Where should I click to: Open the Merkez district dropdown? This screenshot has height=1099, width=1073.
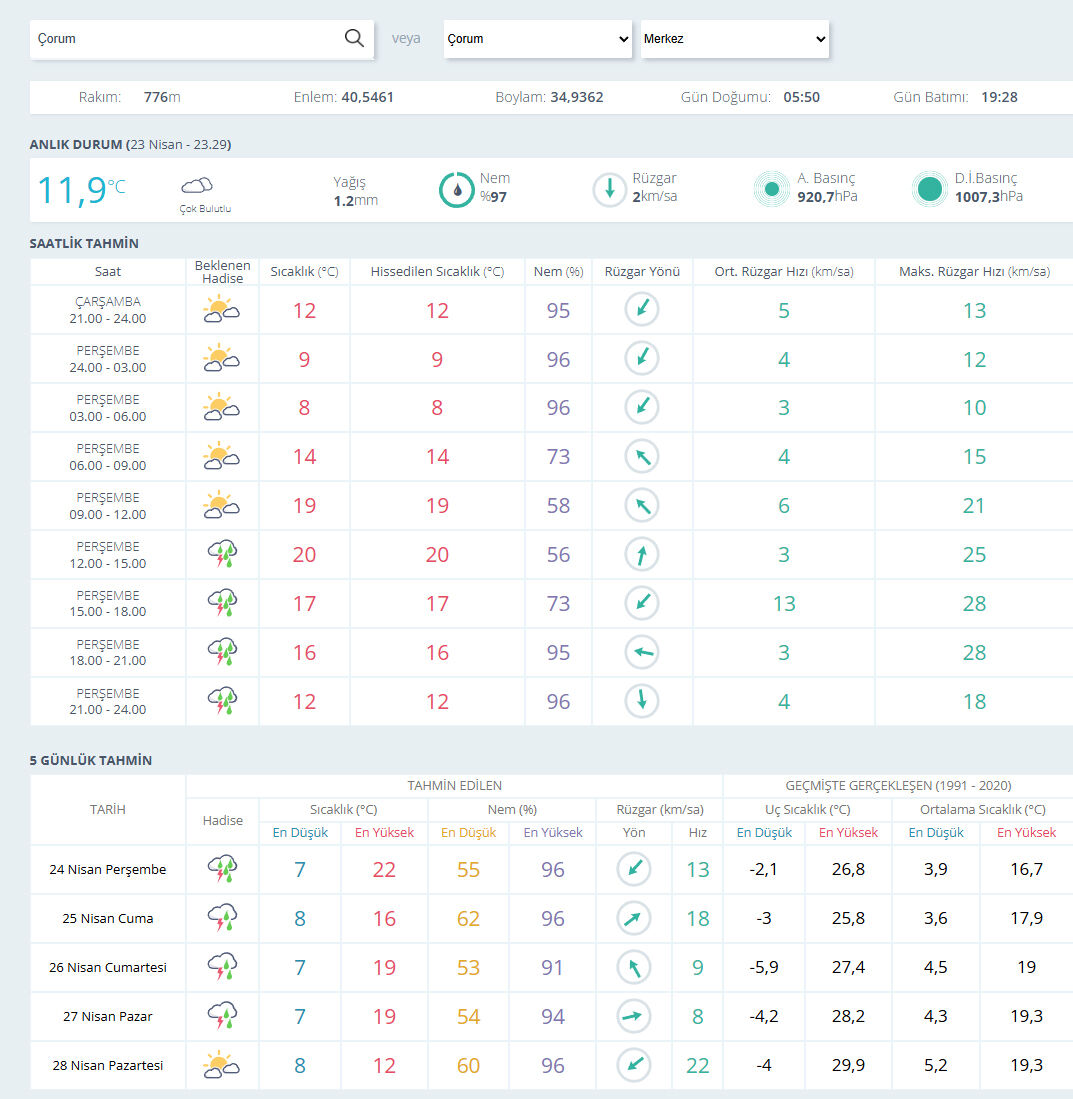click(734, 39)
